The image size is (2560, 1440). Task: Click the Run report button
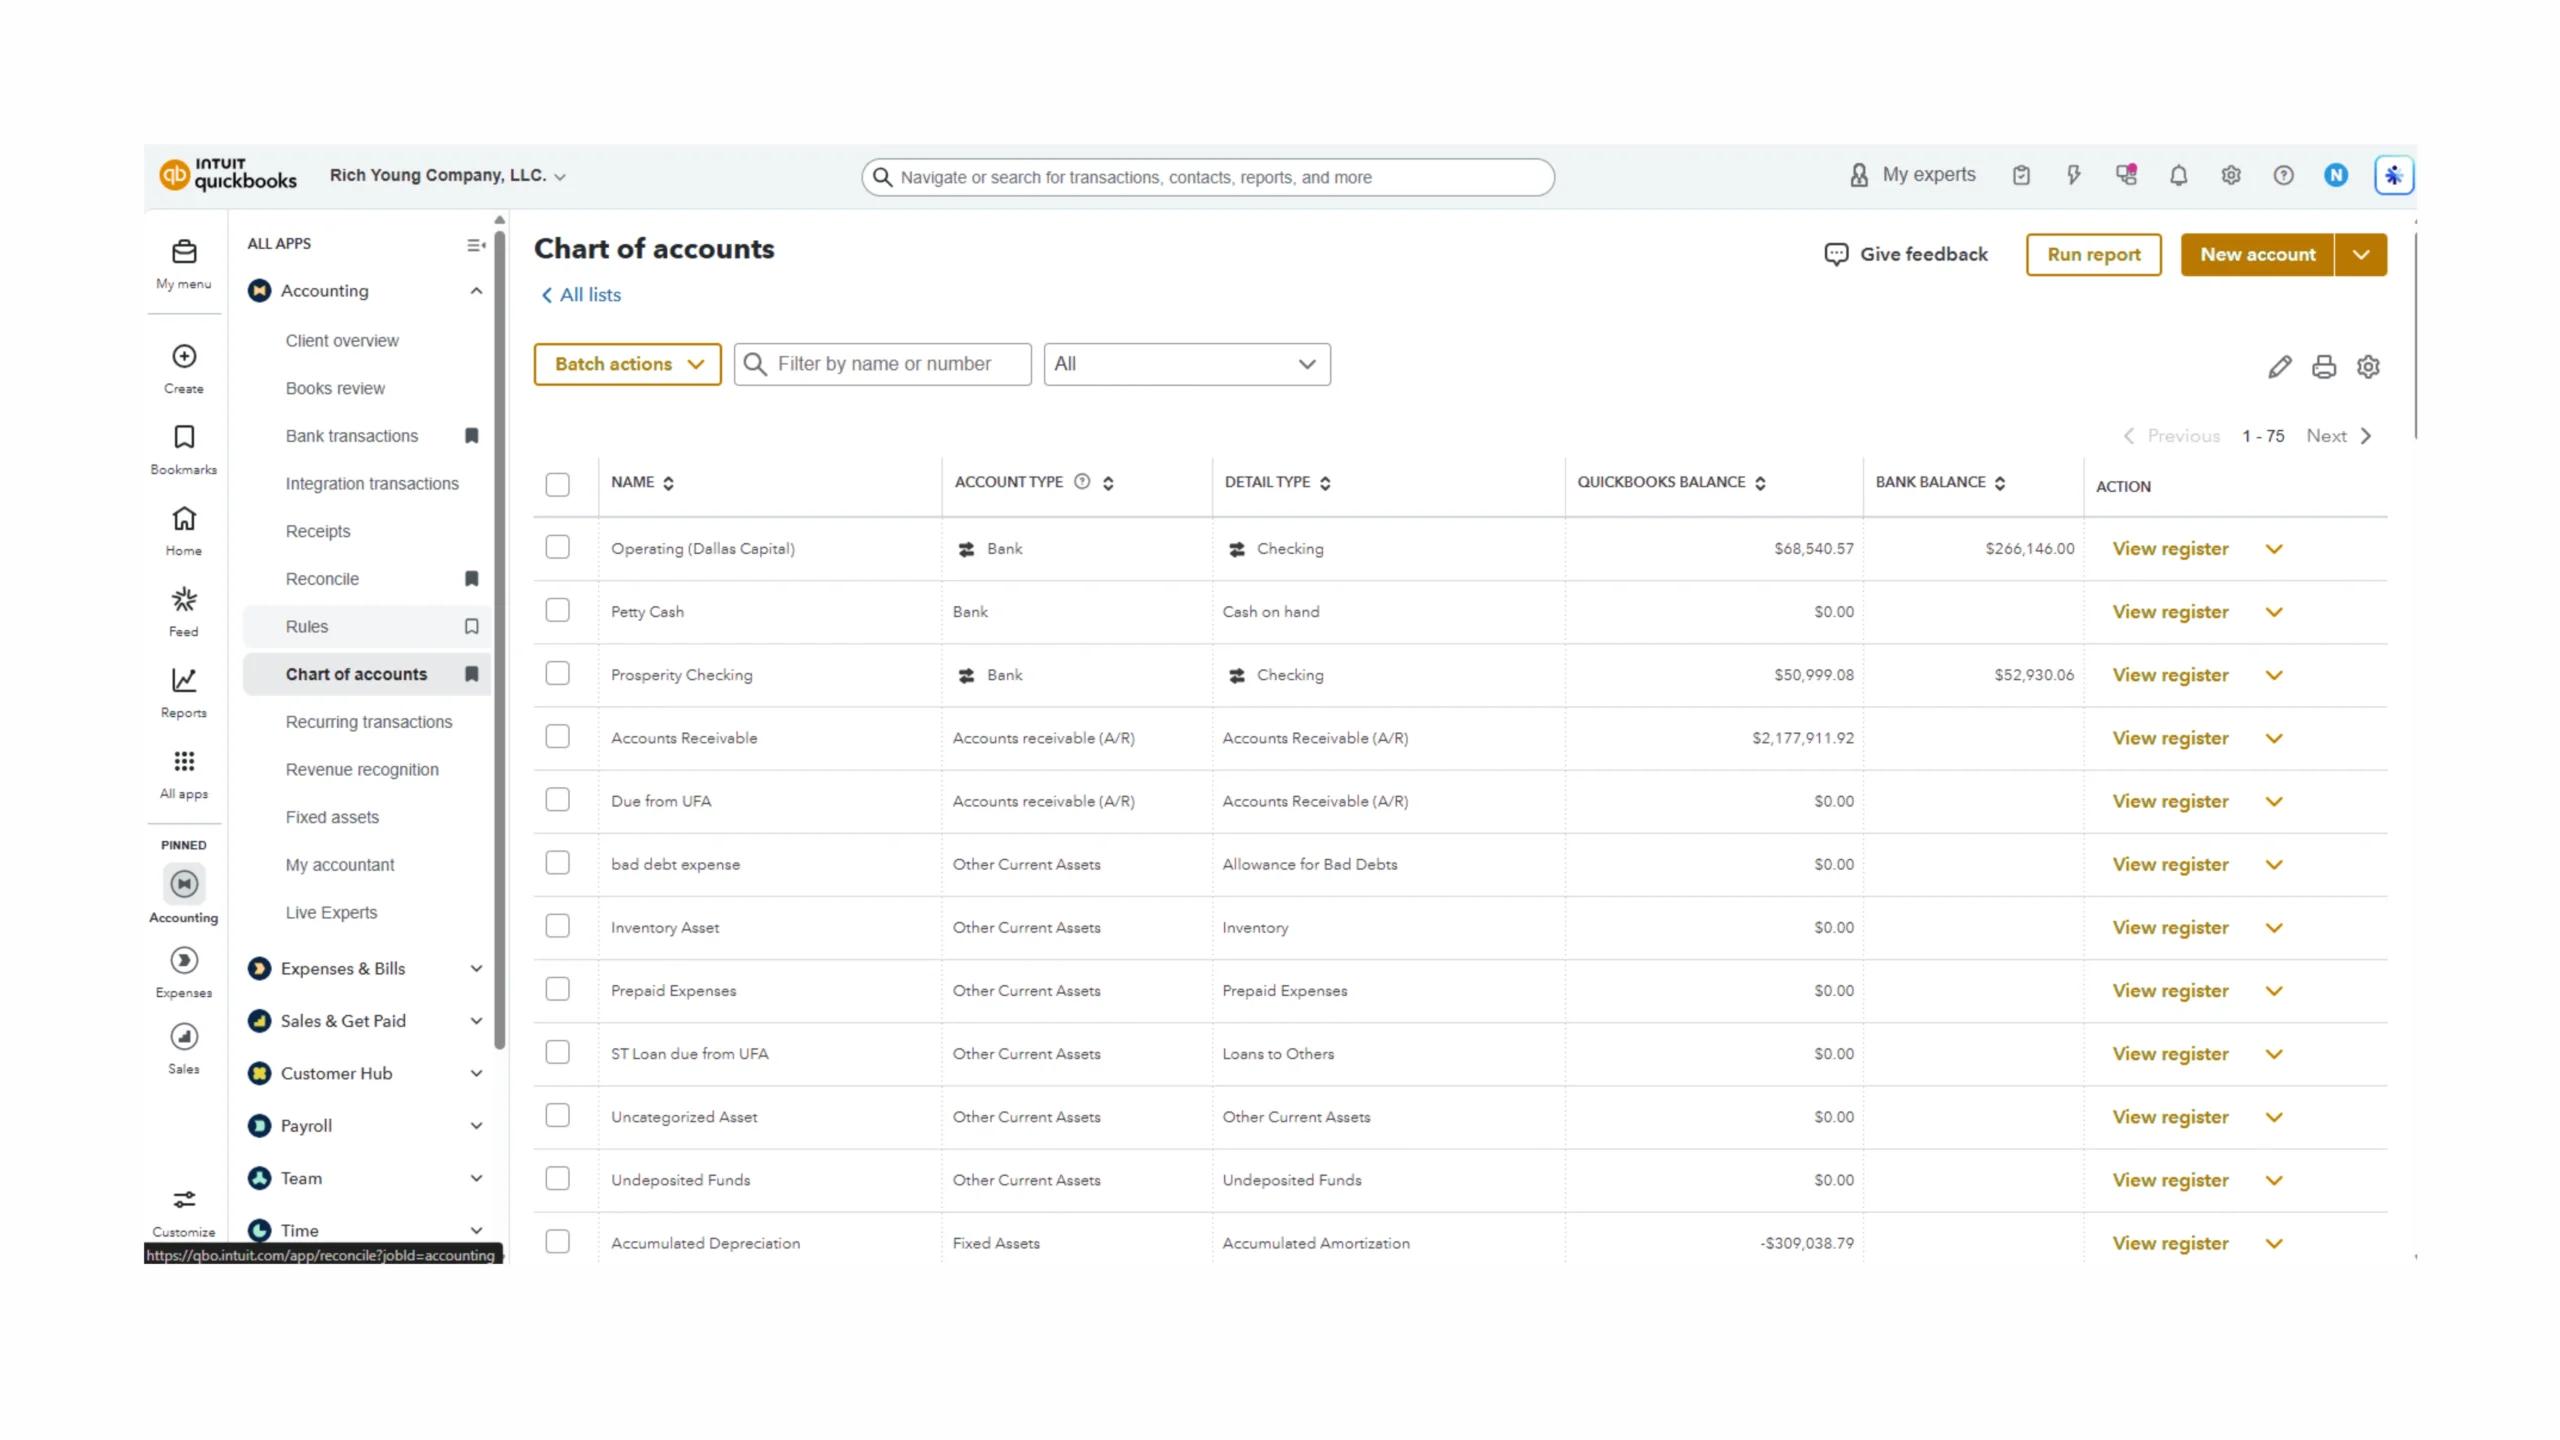pos(2093,254)
